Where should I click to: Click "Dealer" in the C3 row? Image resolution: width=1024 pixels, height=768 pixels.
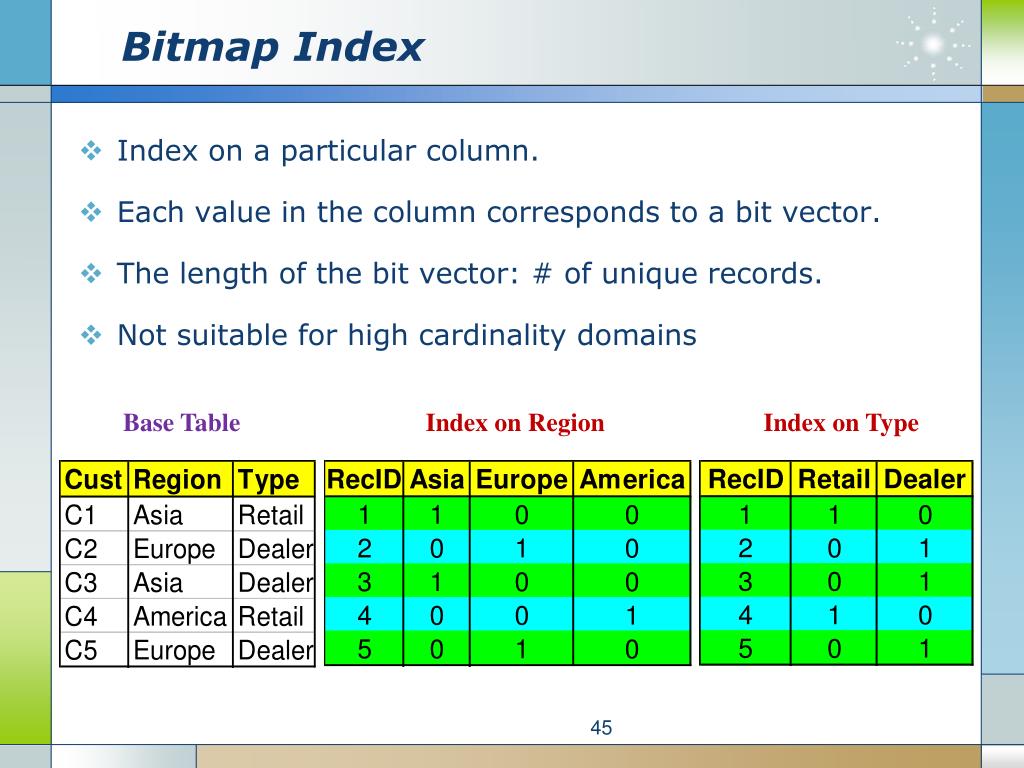pyautogui.click(x=274, y=583)
